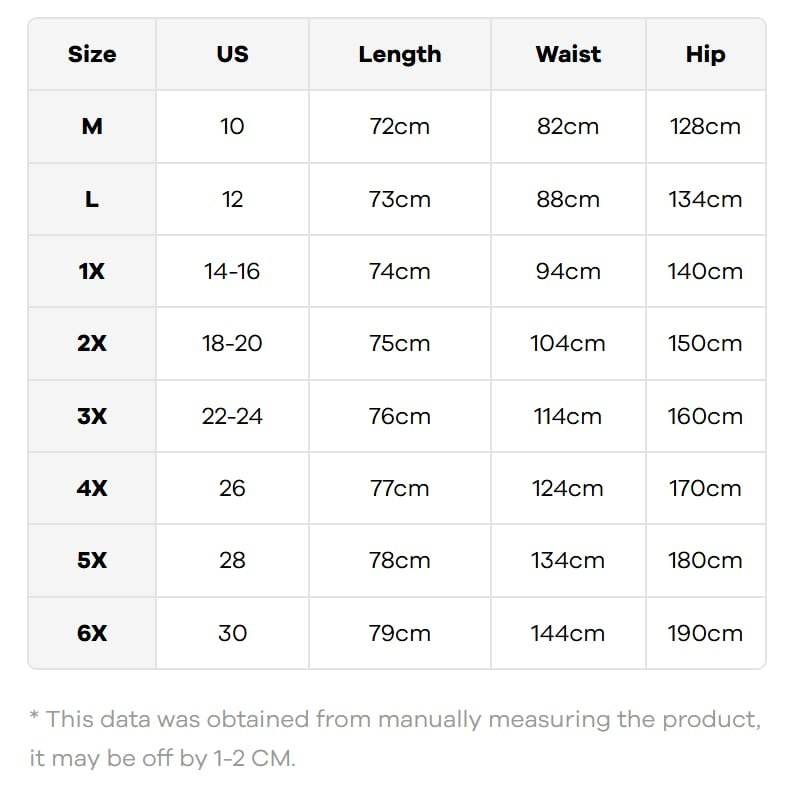Select the 72cm length cell
The image size is (788, 785).
point(399,126)
